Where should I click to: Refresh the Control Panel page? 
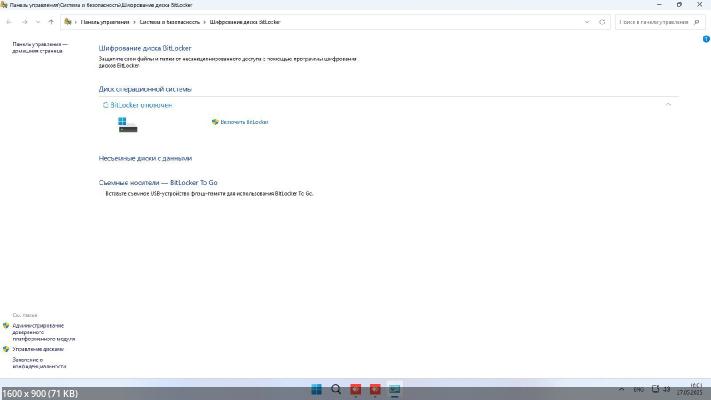tap(602, 22)
